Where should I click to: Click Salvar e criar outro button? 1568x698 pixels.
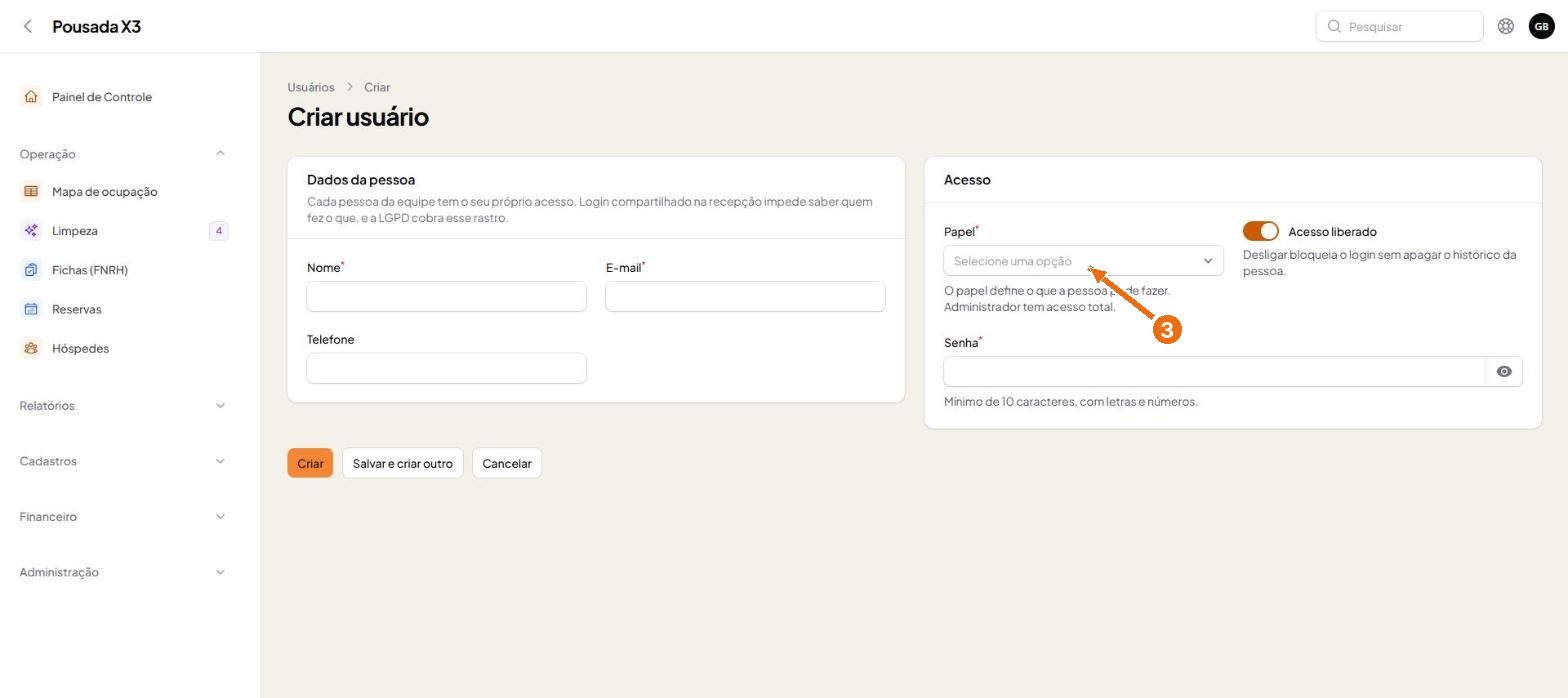click(x=403, y=463)
